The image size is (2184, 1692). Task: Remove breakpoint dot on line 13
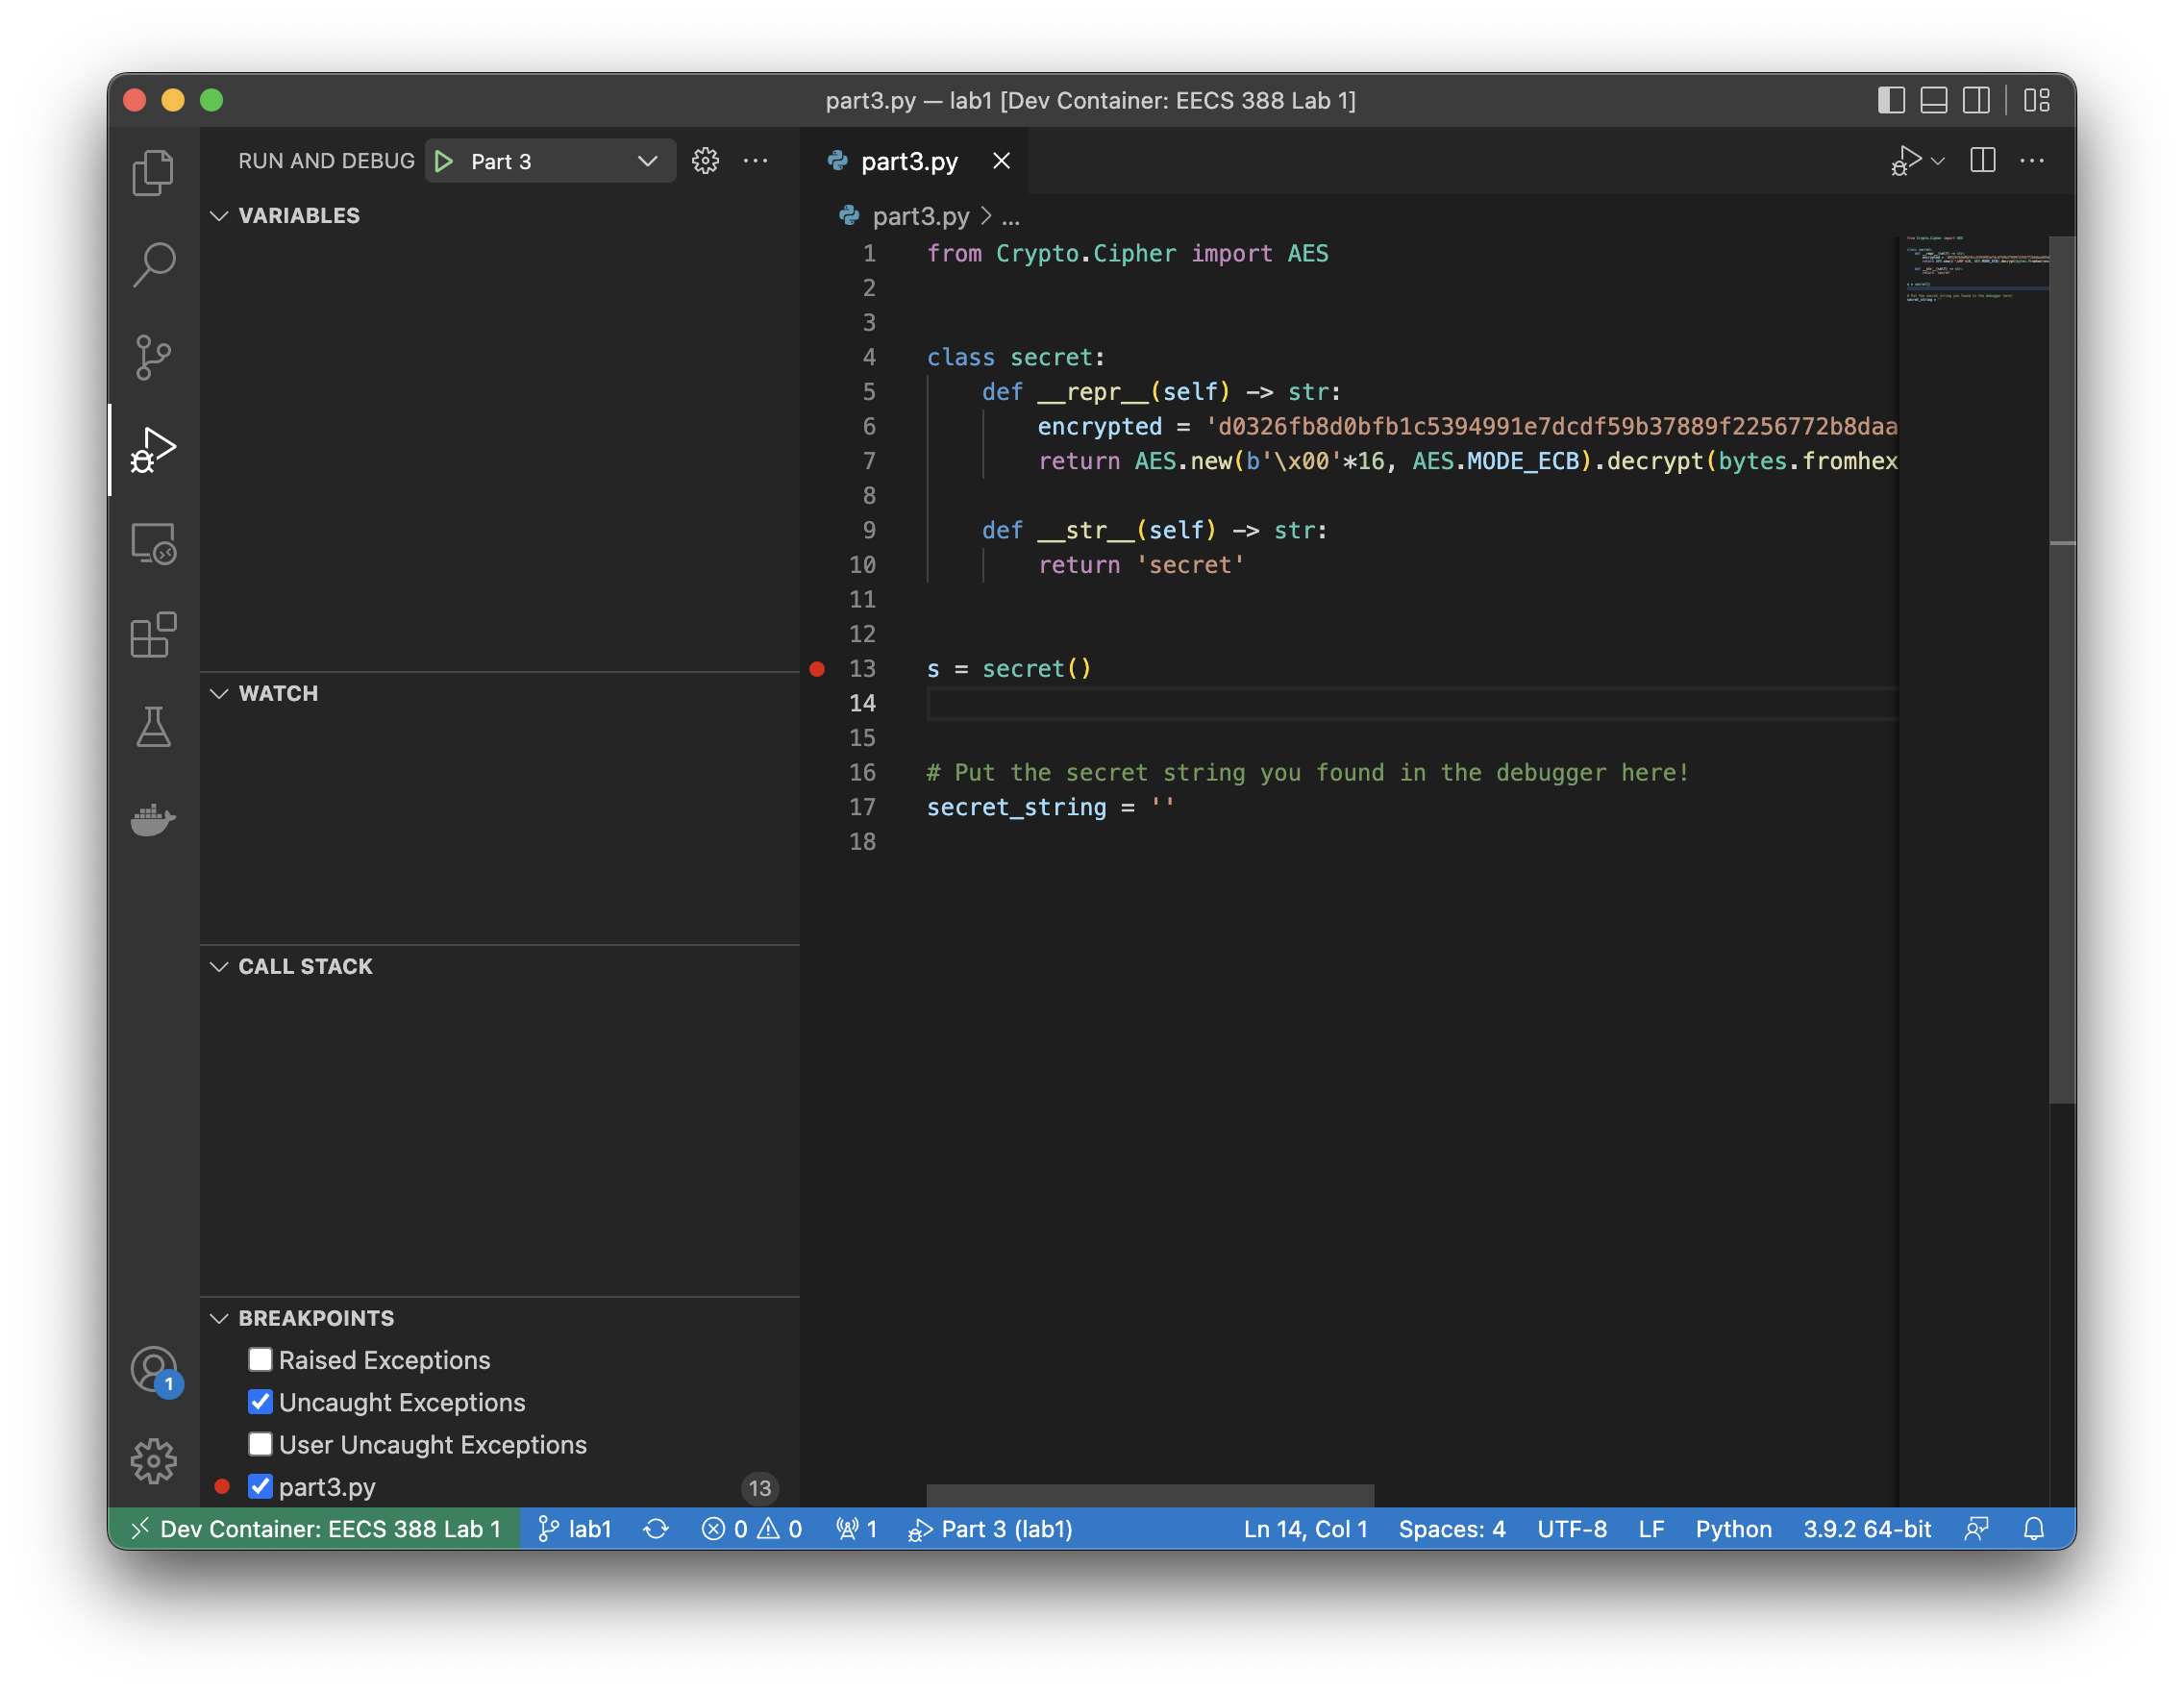click(817, 669)
